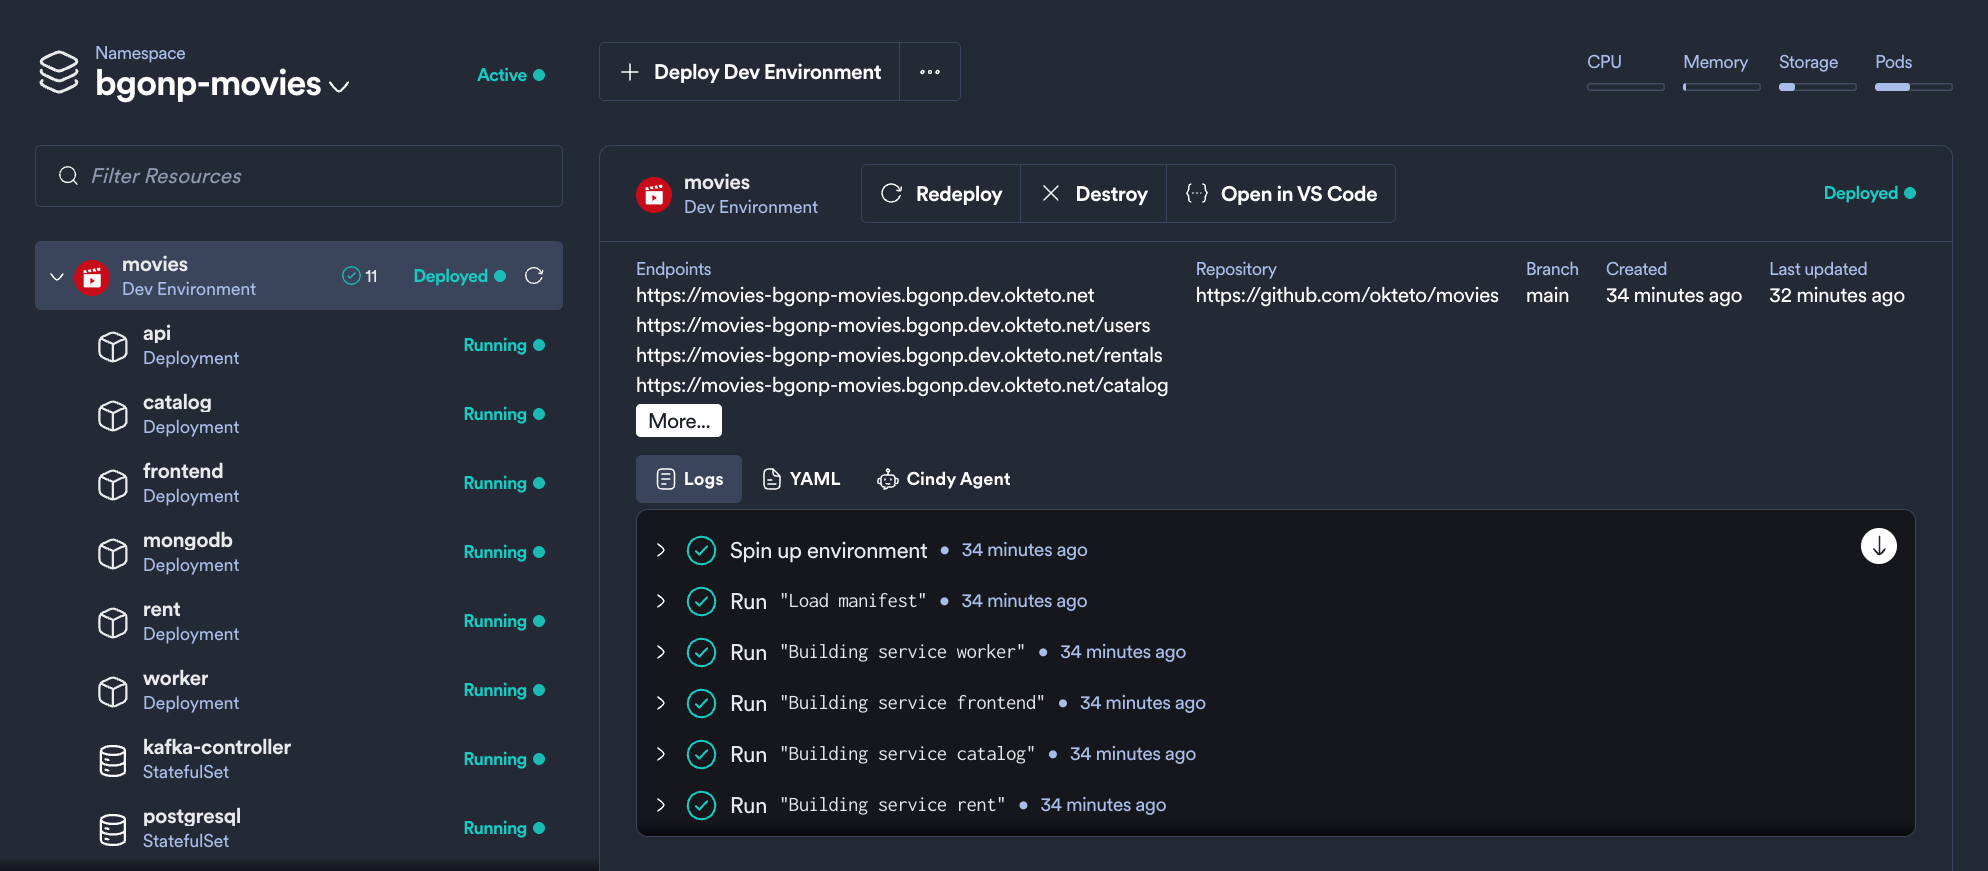Screen dimensions: 1988x871
Task: Click the postgresql StatefulSet database icon
Action: 113,829
